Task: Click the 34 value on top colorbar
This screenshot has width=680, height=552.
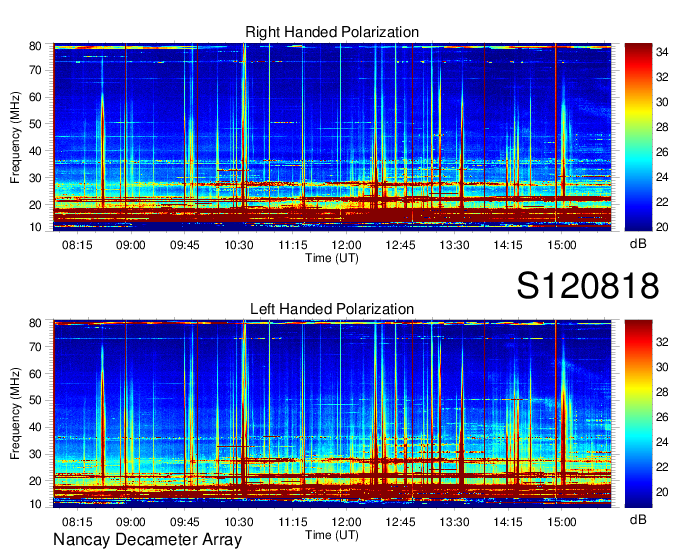Action: tap(662, 52)
